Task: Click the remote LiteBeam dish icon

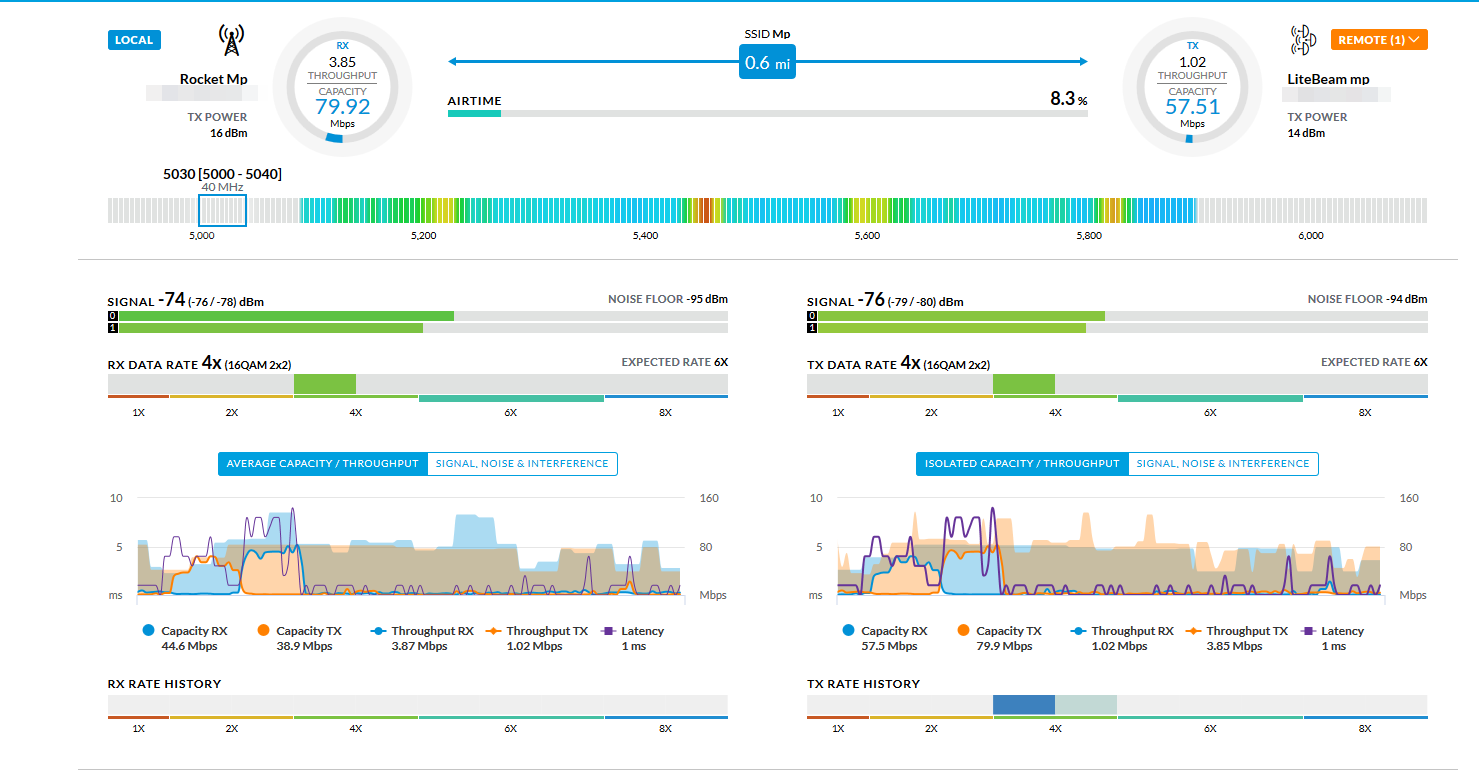Action: [x=1303, y=40]
